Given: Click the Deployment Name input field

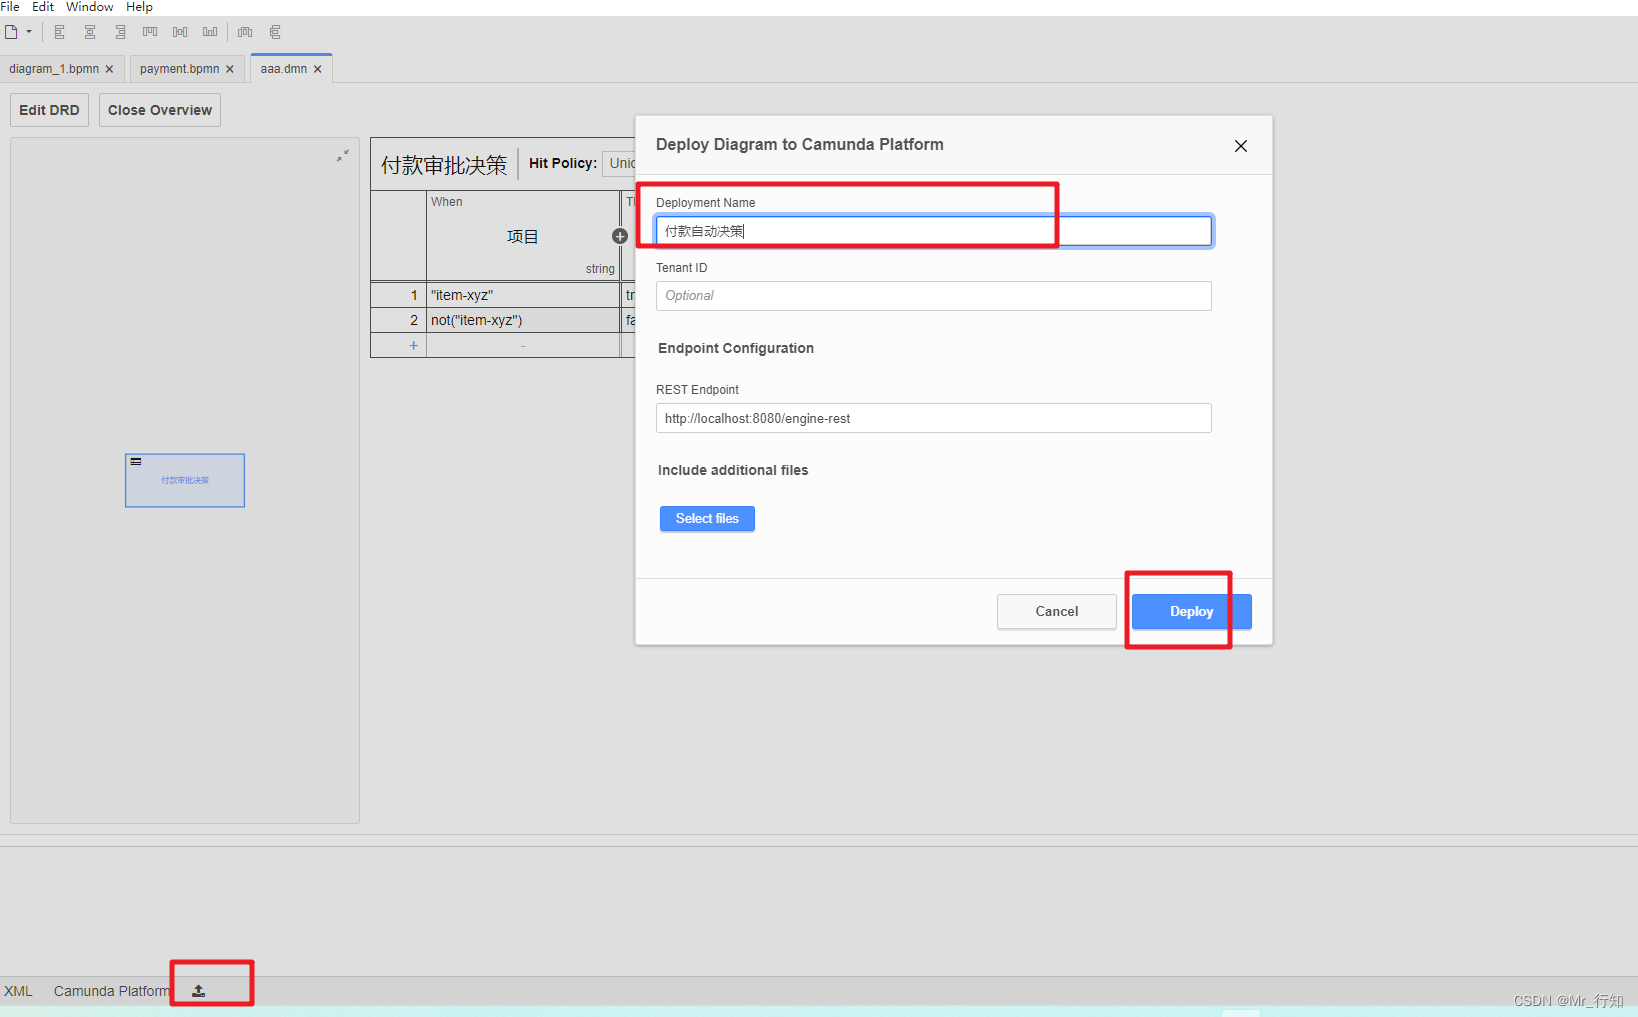Looking at the screenshot, I should [x=934, y=231].
